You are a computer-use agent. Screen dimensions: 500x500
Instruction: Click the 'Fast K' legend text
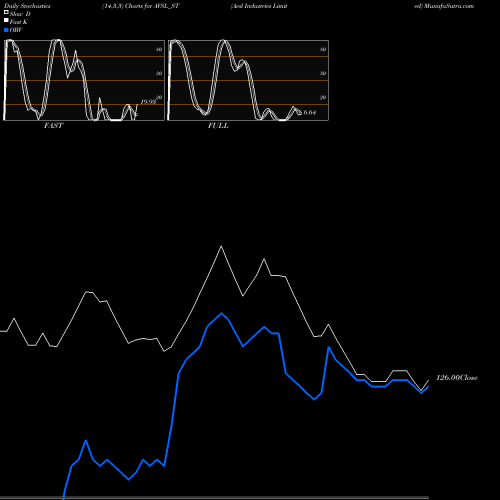coord(19,22)
